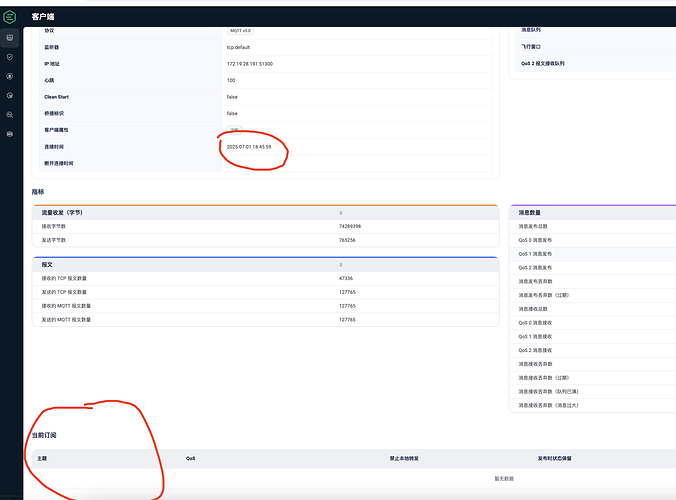676x500 pixels.
Task: Open the magnifier diagnose sidebar icon
Action: pyautogui.click(x=10, y=115)
